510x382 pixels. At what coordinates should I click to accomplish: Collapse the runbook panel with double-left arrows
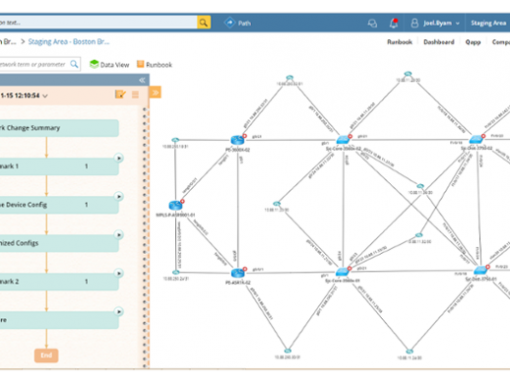tap(142, 80)
